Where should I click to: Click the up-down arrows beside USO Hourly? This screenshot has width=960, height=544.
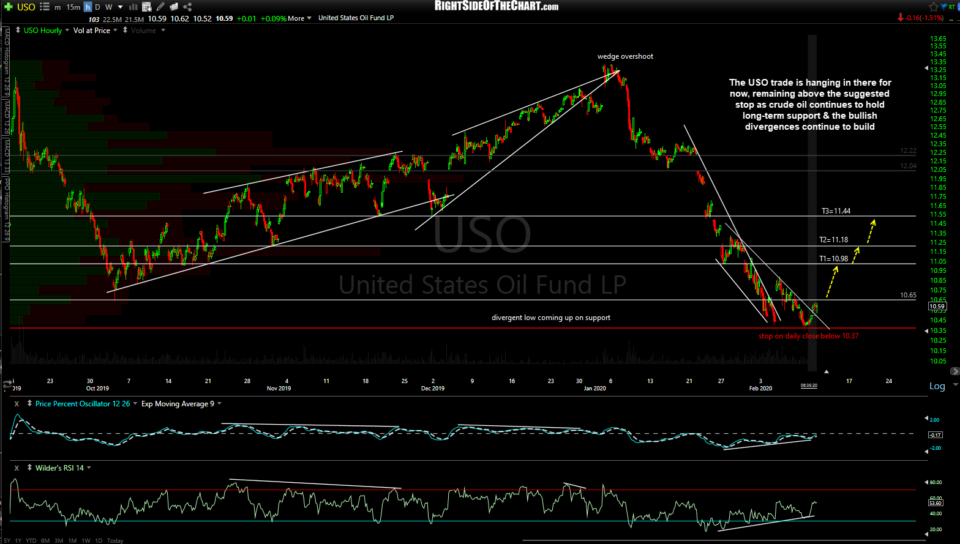[18, 30]
